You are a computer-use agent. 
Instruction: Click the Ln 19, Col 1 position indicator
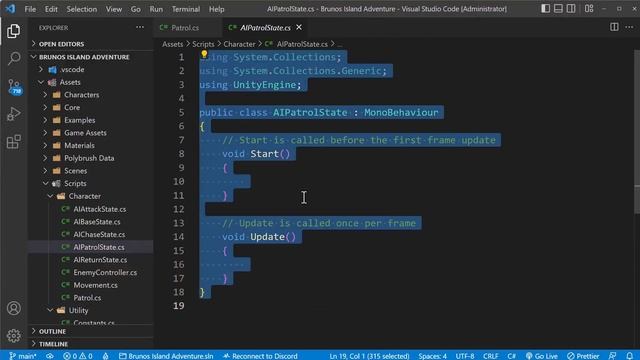tap(369, 356)
